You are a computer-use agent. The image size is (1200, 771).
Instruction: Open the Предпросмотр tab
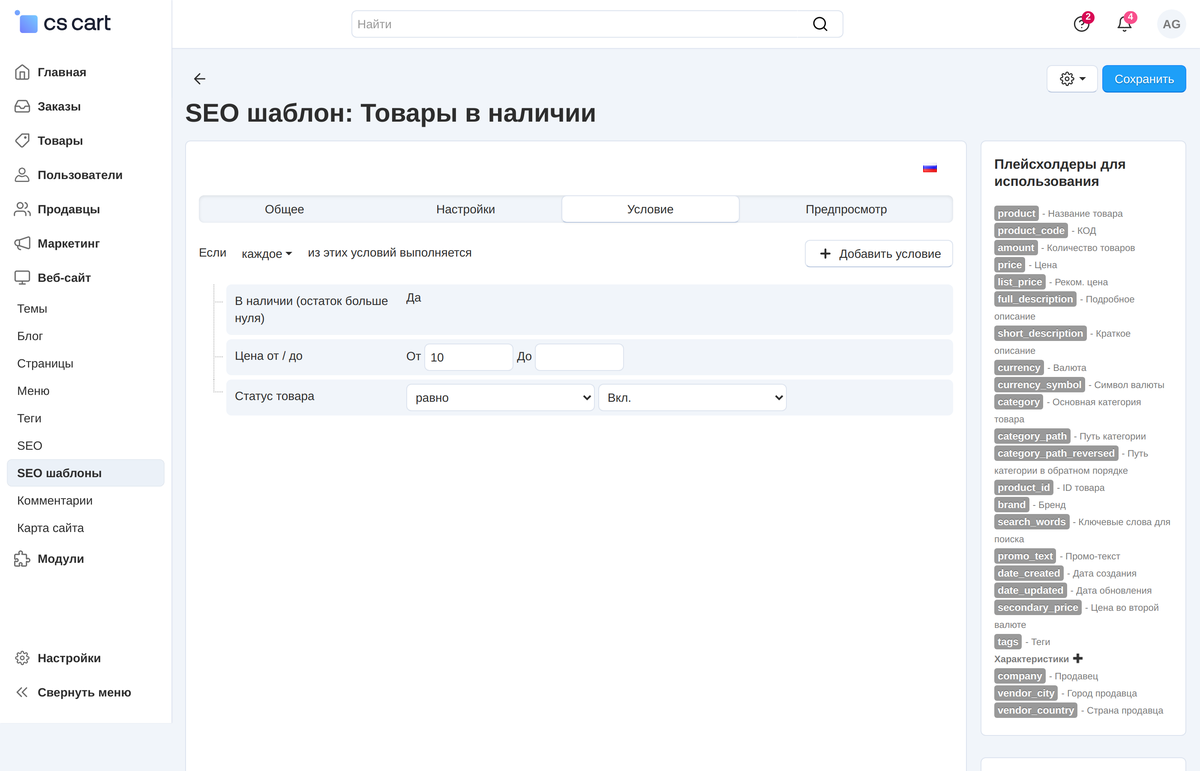click(846, 209)
